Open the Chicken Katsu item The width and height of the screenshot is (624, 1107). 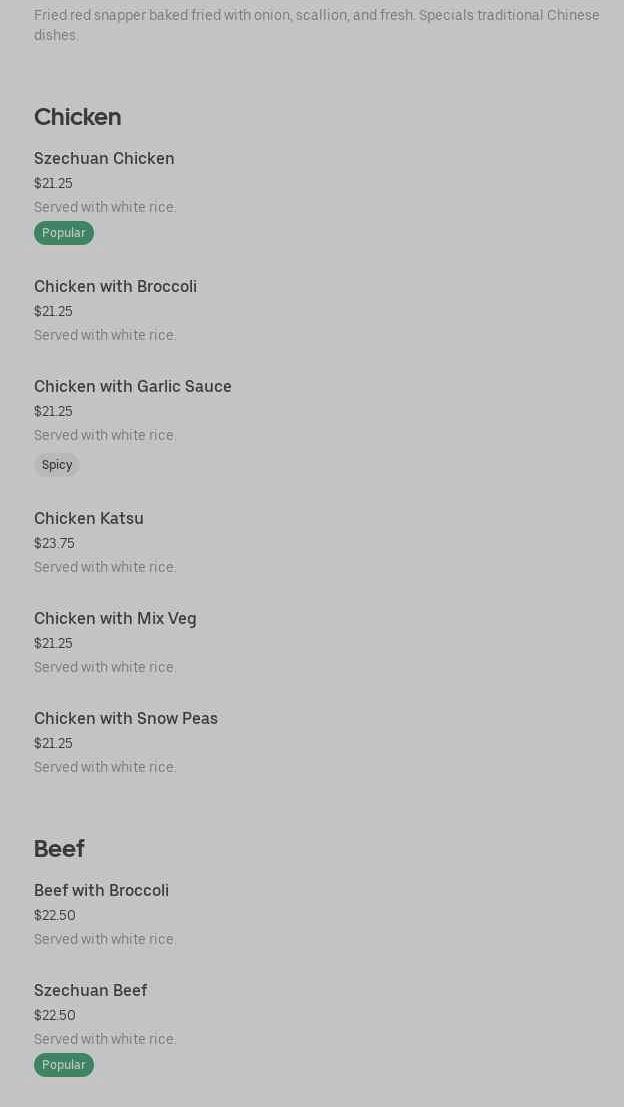pyautogui.click(x=89, y=519)
